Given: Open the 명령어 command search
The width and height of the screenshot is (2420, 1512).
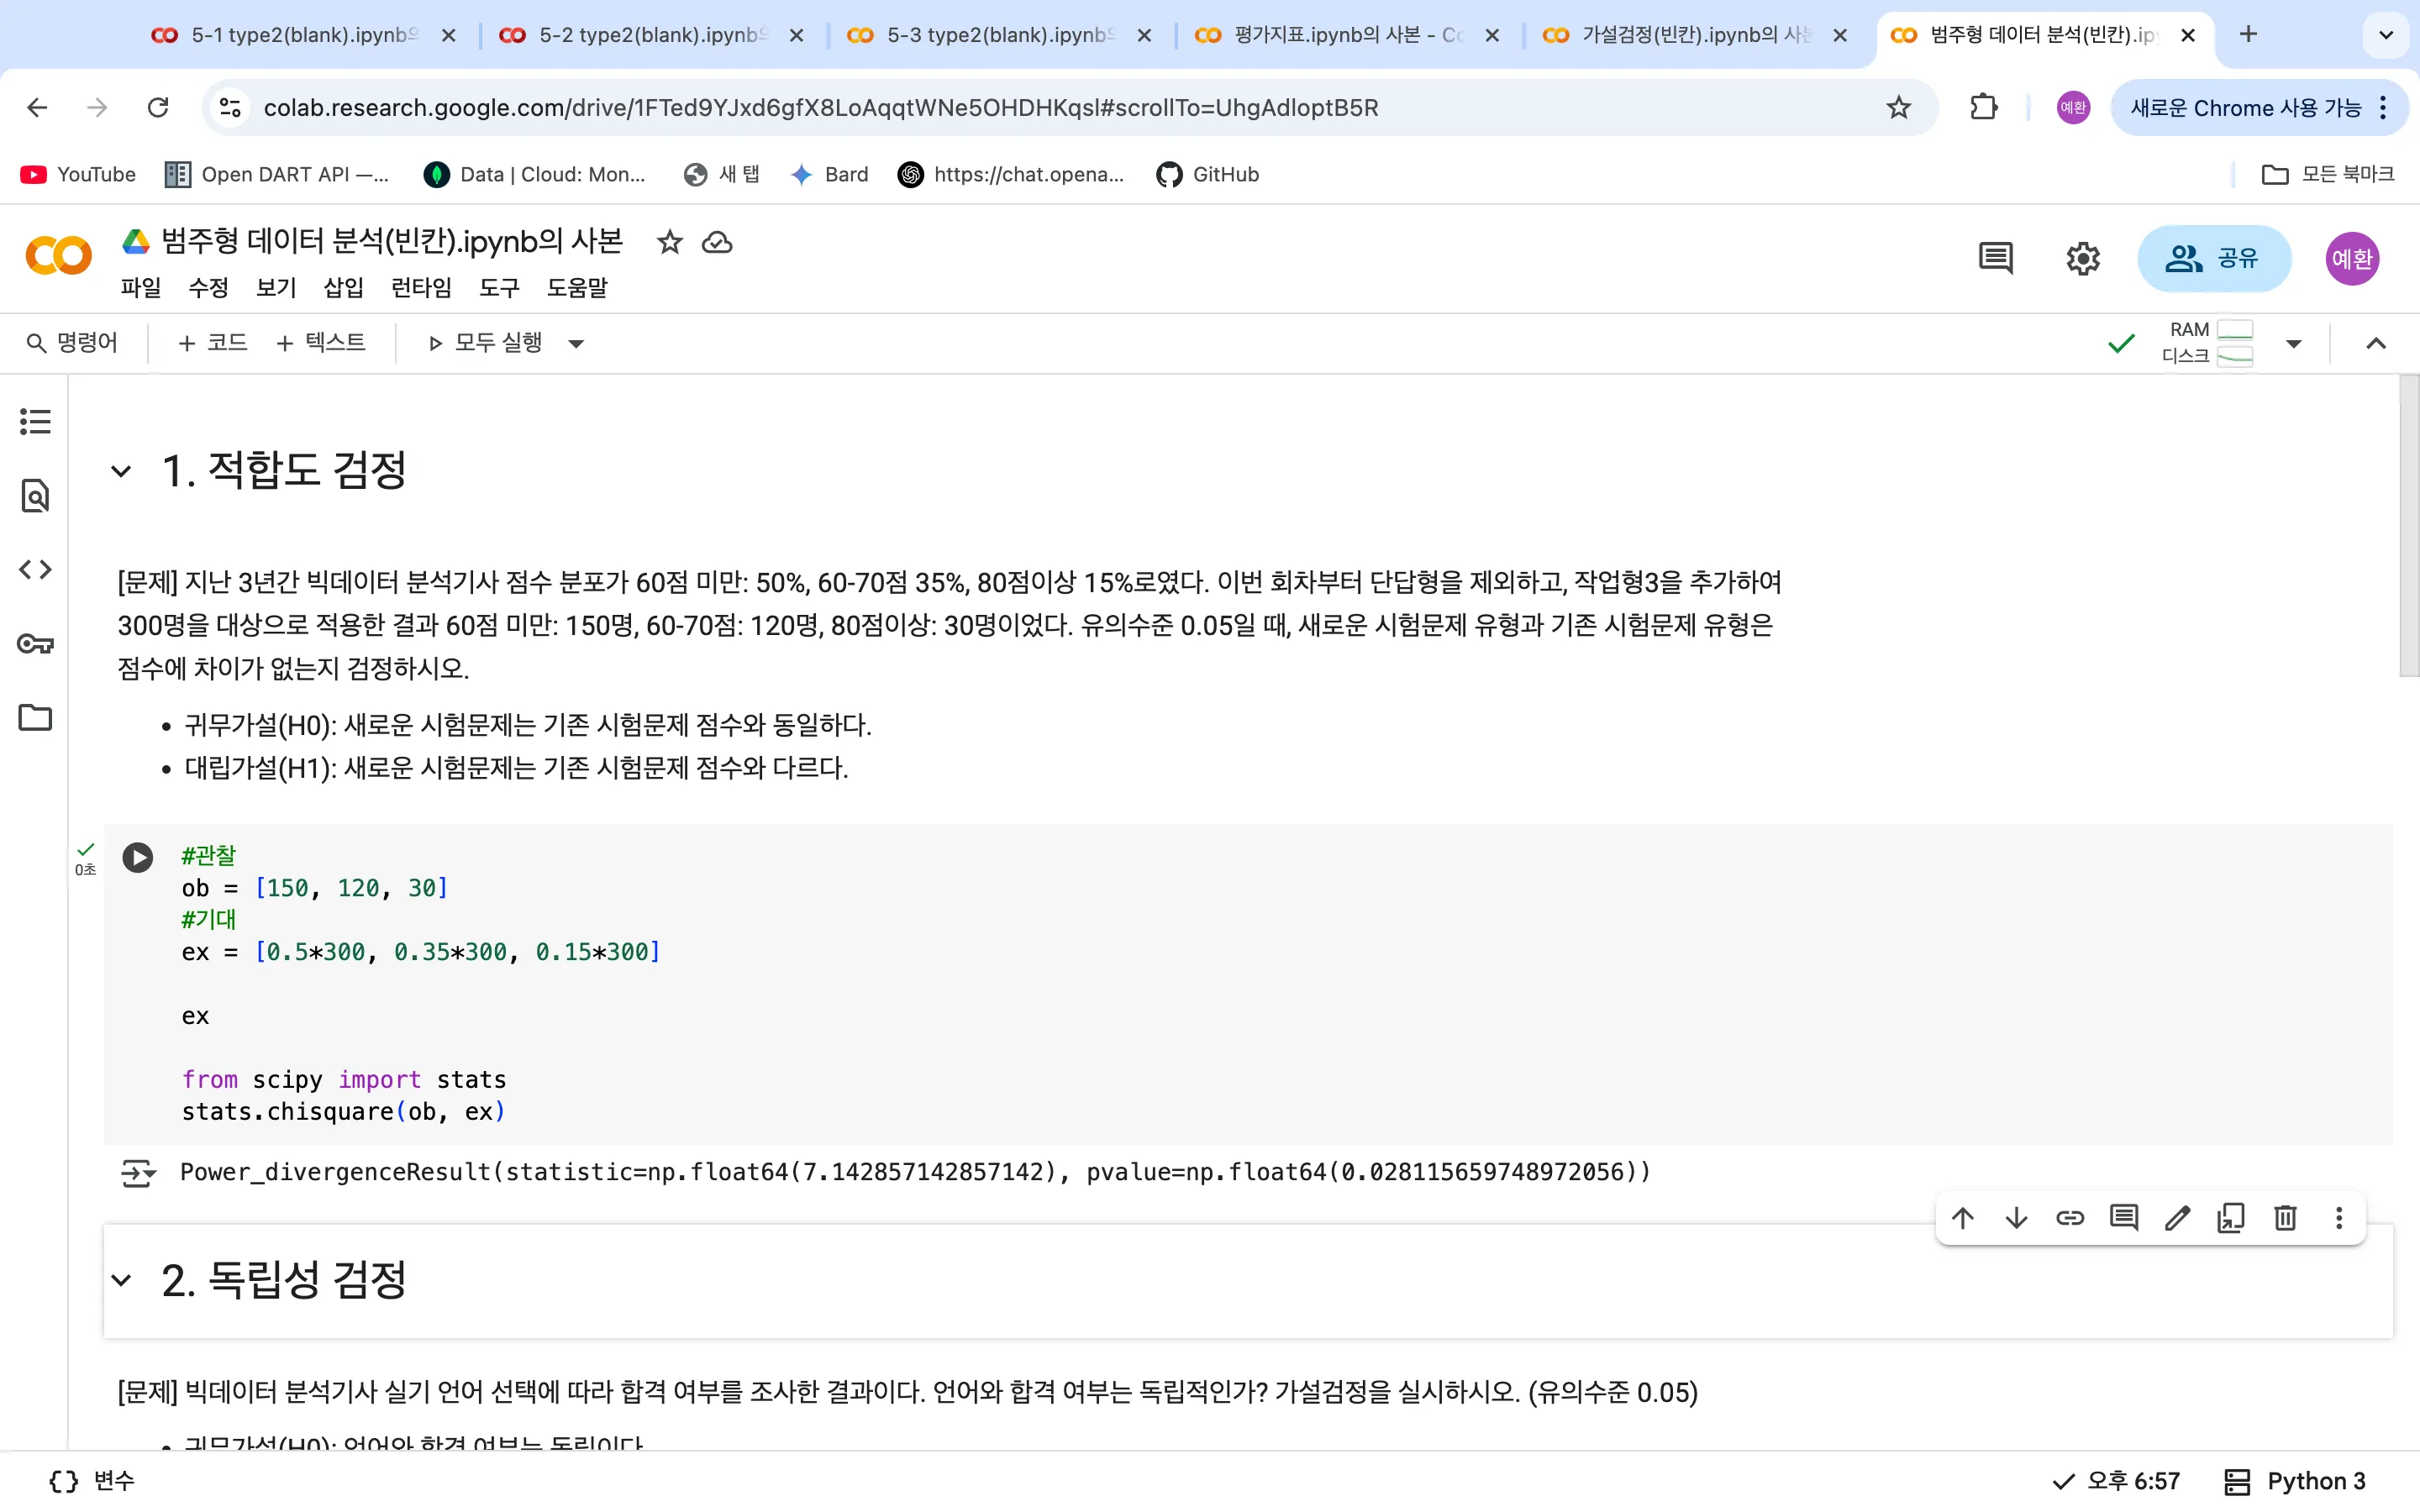Looking at the screenshot, I should (72, 343).
